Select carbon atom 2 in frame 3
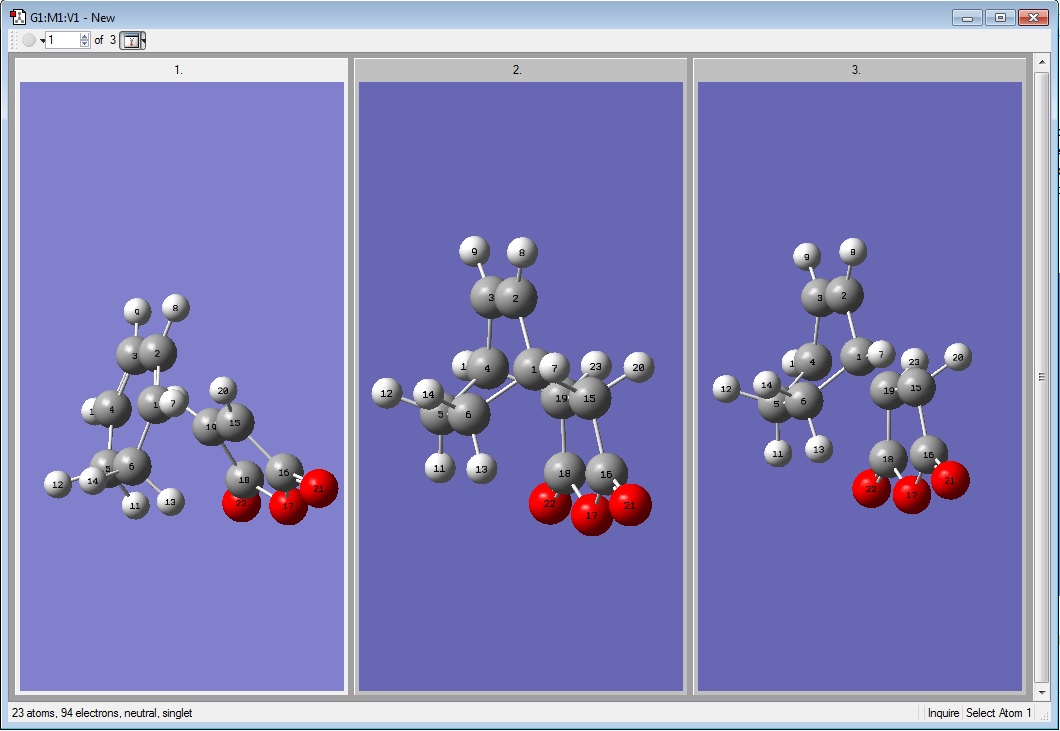This screenshot has height=731, width=1060. click(844, 295)
